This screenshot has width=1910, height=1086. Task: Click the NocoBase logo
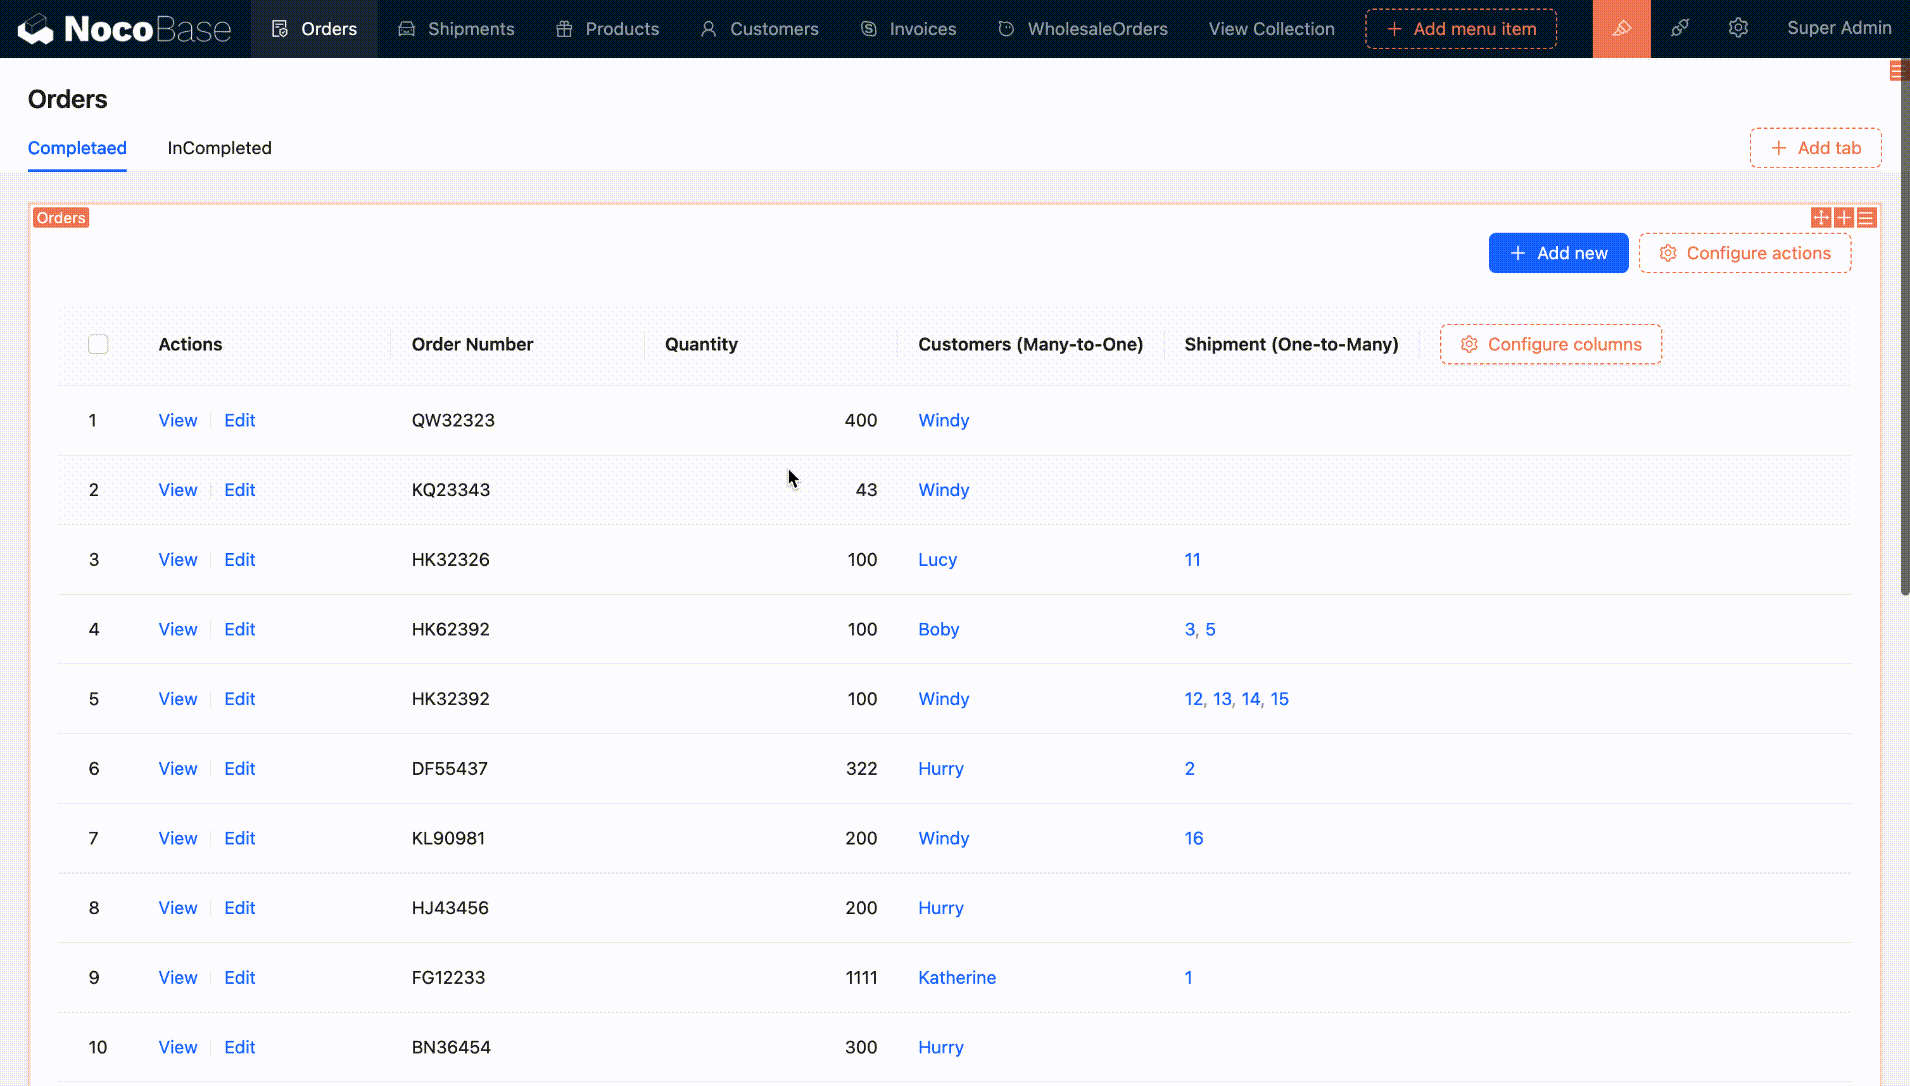125,29
